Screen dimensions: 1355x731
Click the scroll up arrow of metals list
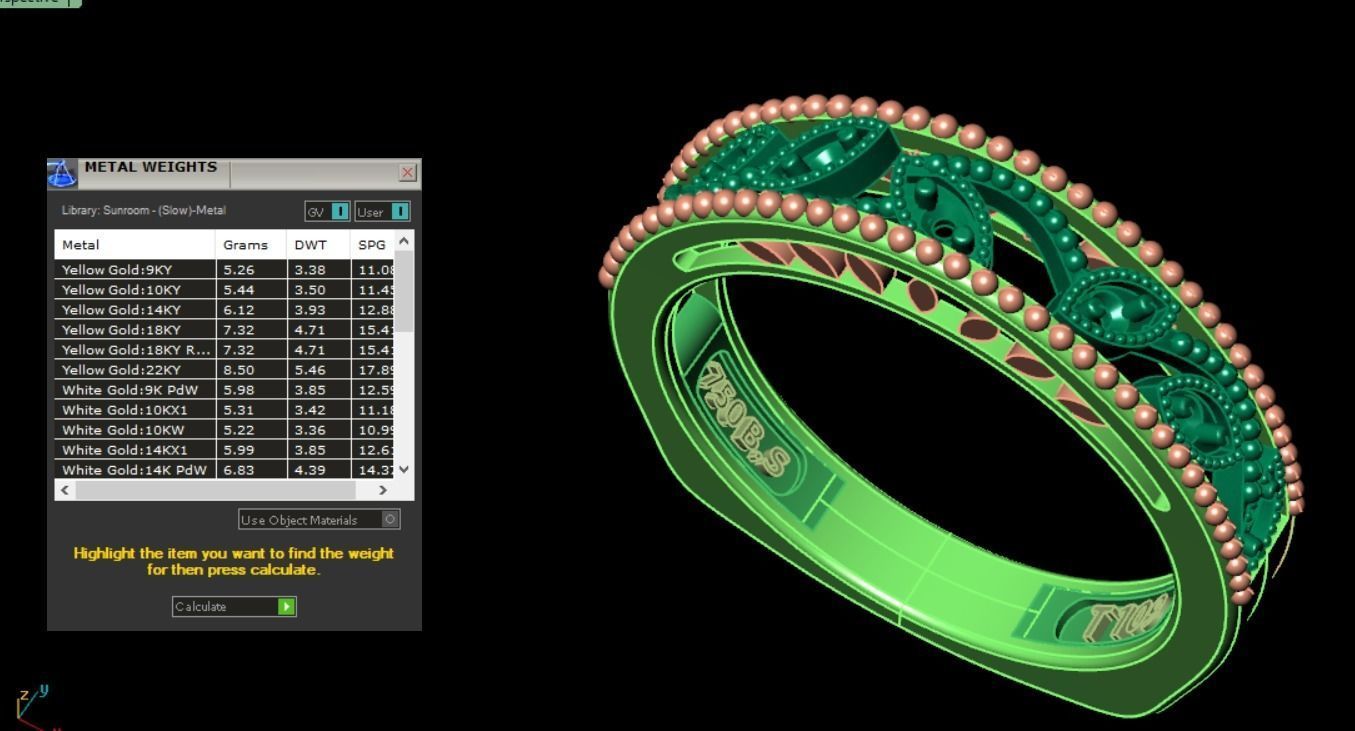[x=404, y=241]
